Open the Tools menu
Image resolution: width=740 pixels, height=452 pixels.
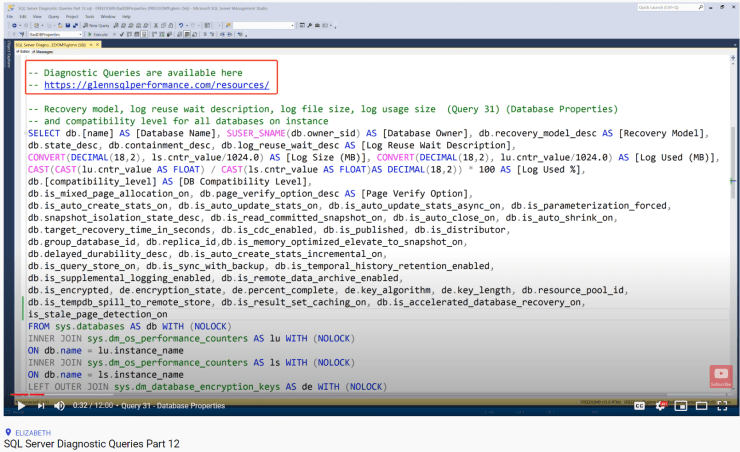(x=90, y=17)
